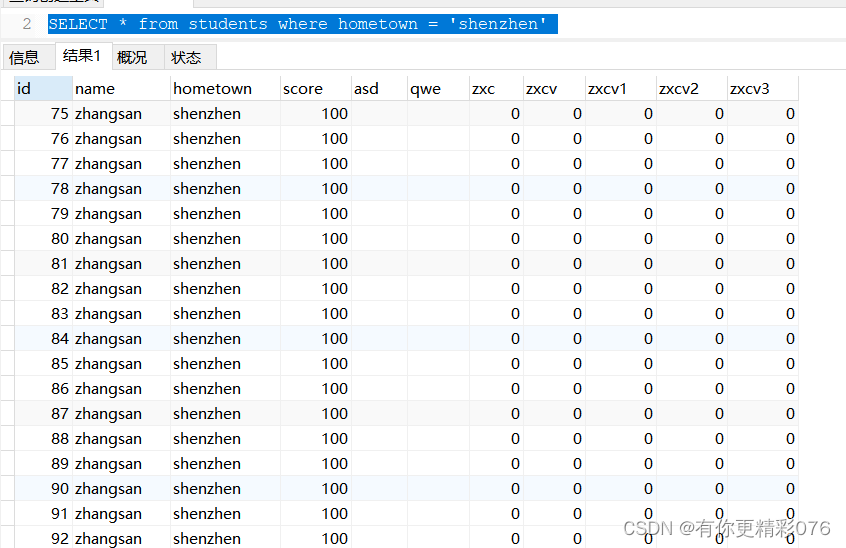Select the cell with id 76
846x548 pixels.
pyautogui.click(x=43, y=139)
